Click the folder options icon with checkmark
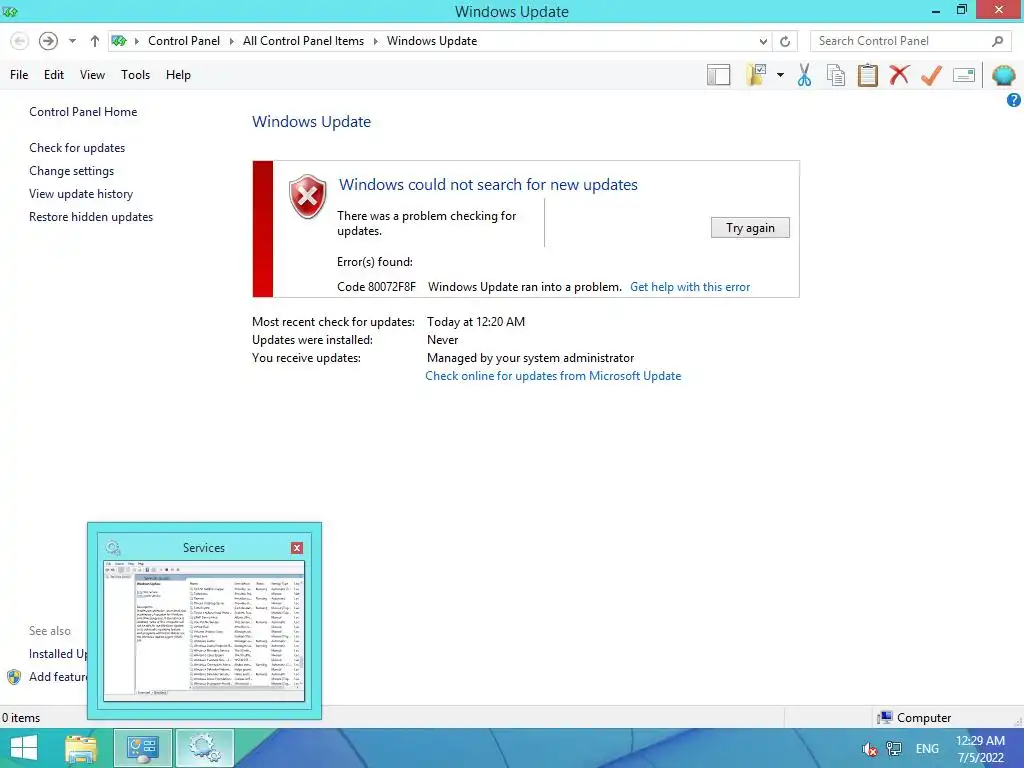Image resolution: width=1024 pixels, height=768 pixels. (x=756, y=75)
